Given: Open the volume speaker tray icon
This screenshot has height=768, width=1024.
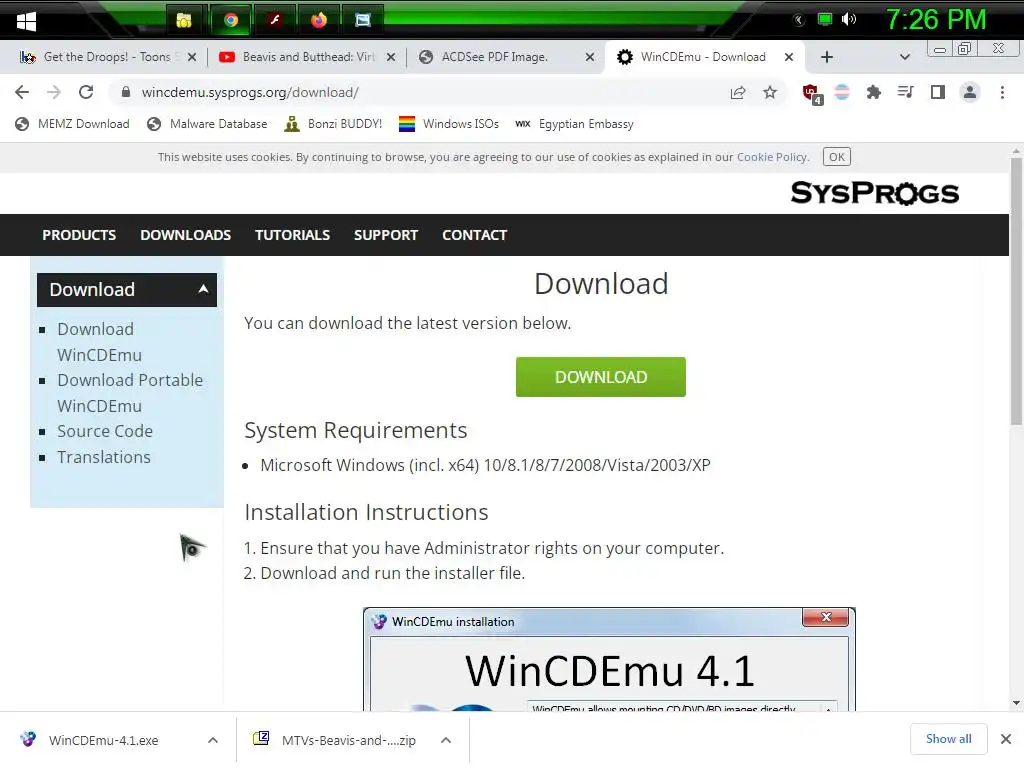Looking at the screenshot, I should 848,20.
